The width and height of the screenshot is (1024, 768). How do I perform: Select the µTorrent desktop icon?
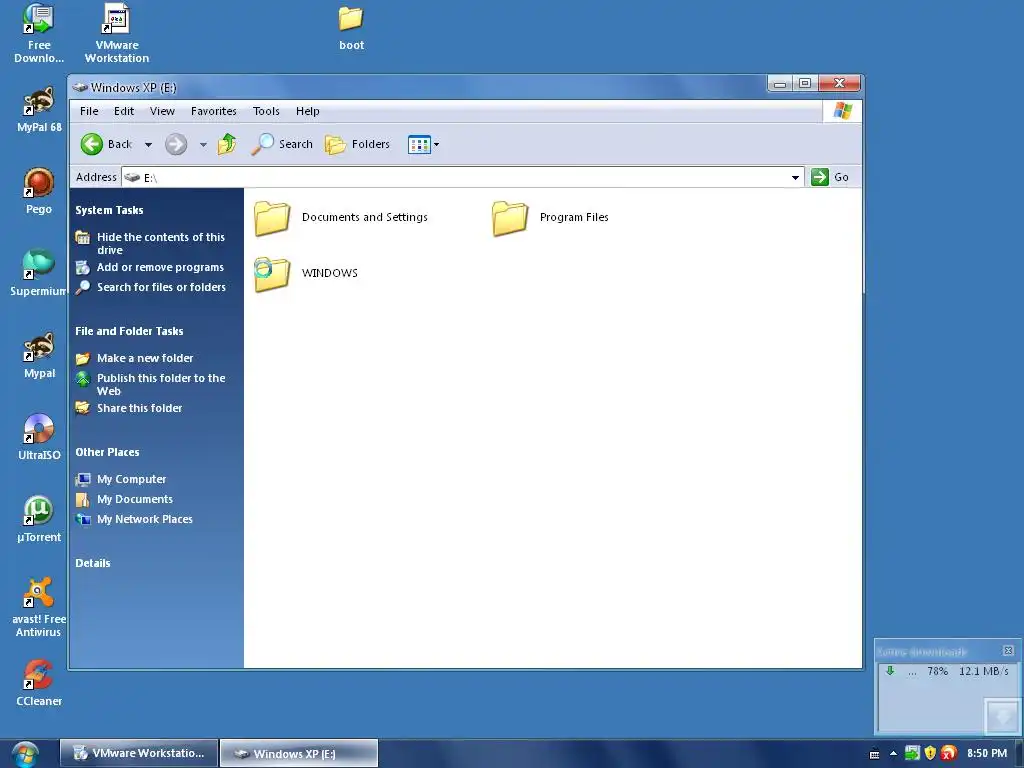(39, 520)
